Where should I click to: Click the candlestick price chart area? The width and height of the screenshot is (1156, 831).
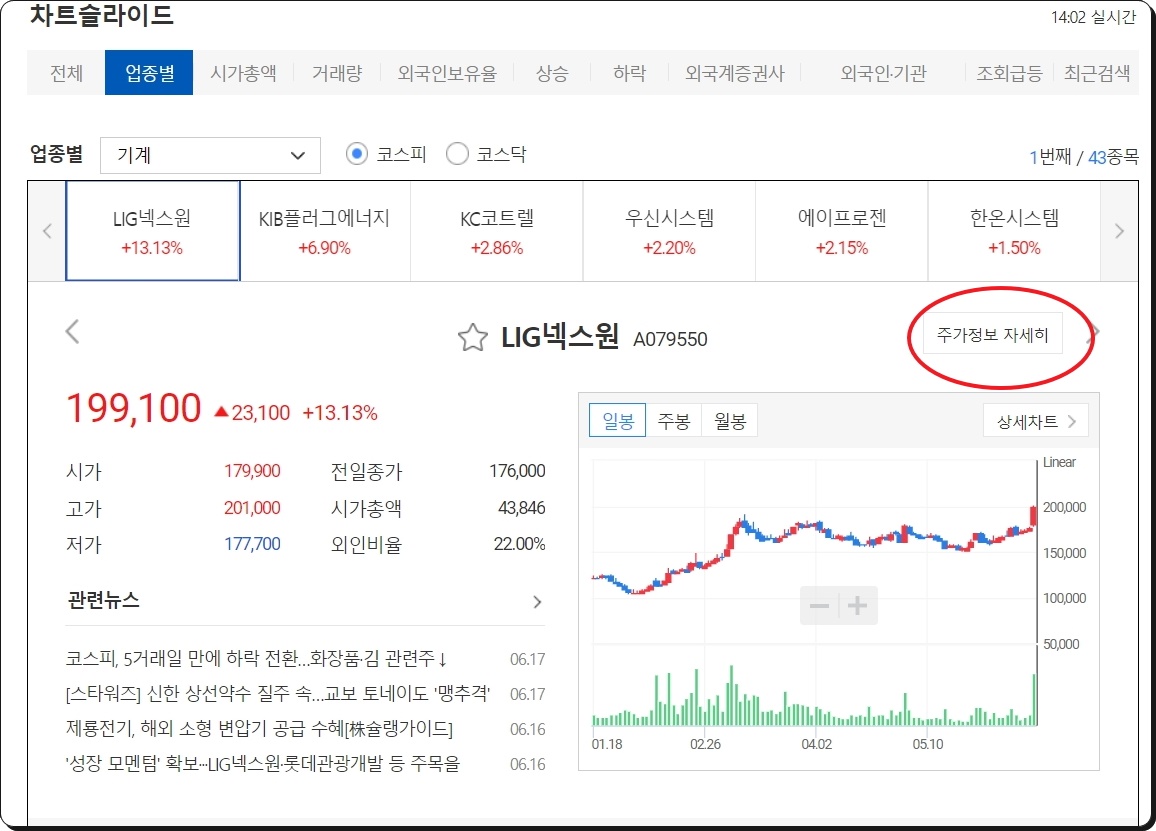click(815, 551)
